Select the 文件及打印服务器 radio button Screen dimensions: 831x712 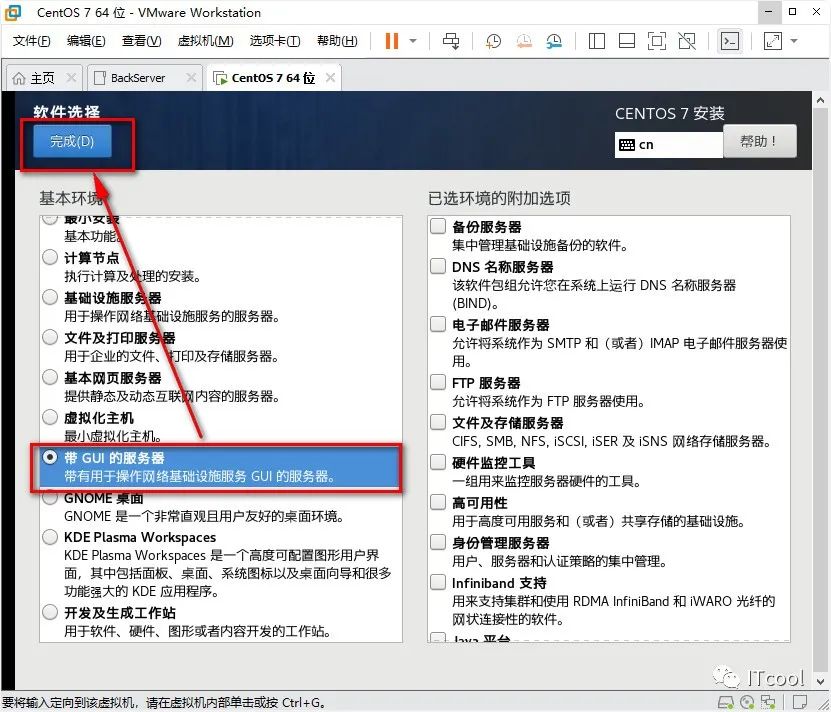50,337
